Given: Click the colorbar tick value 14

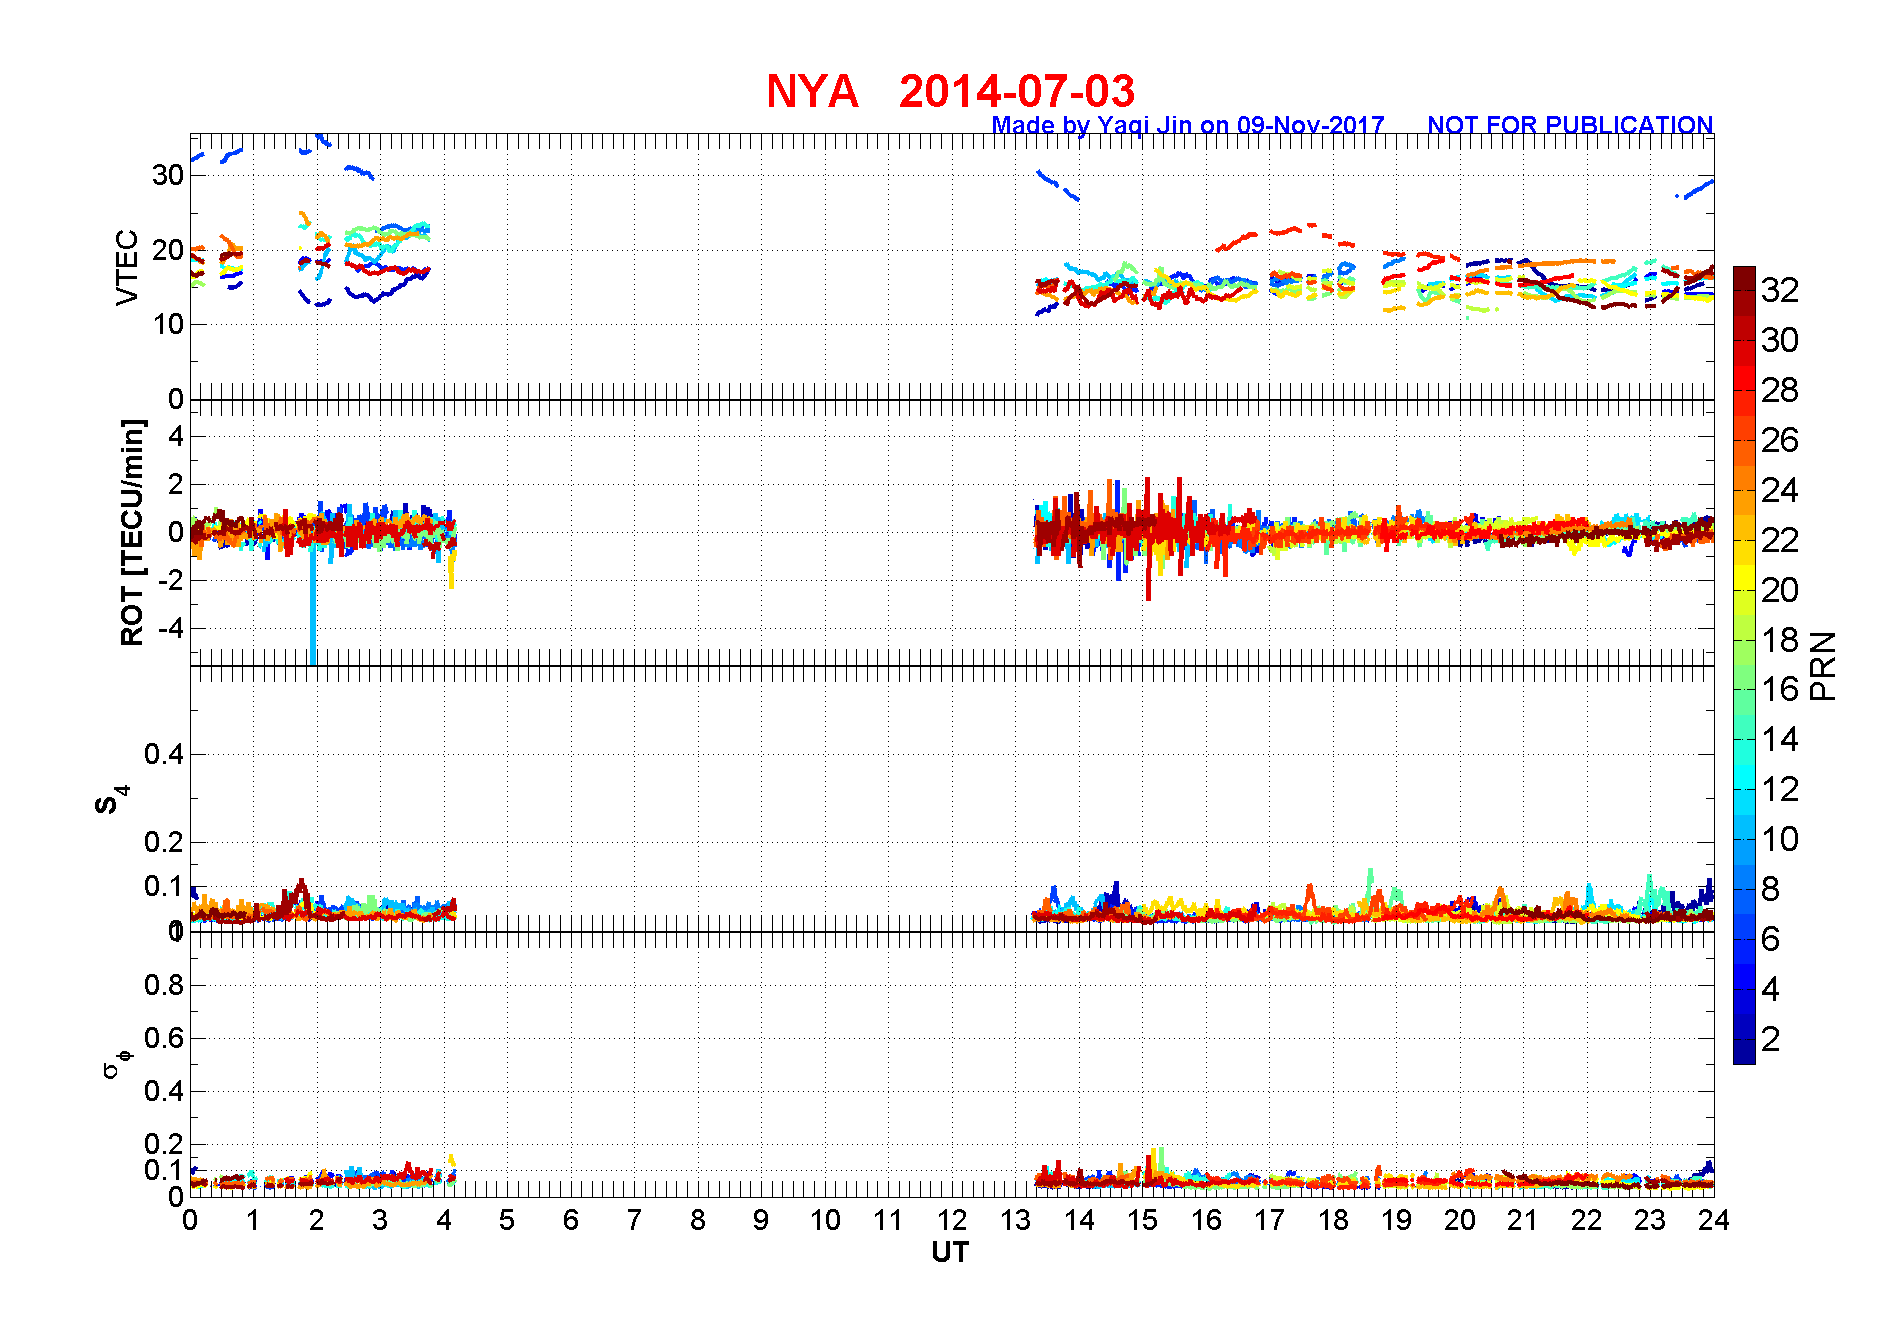Looking at the screenshot, I should tap(1780, 739).
